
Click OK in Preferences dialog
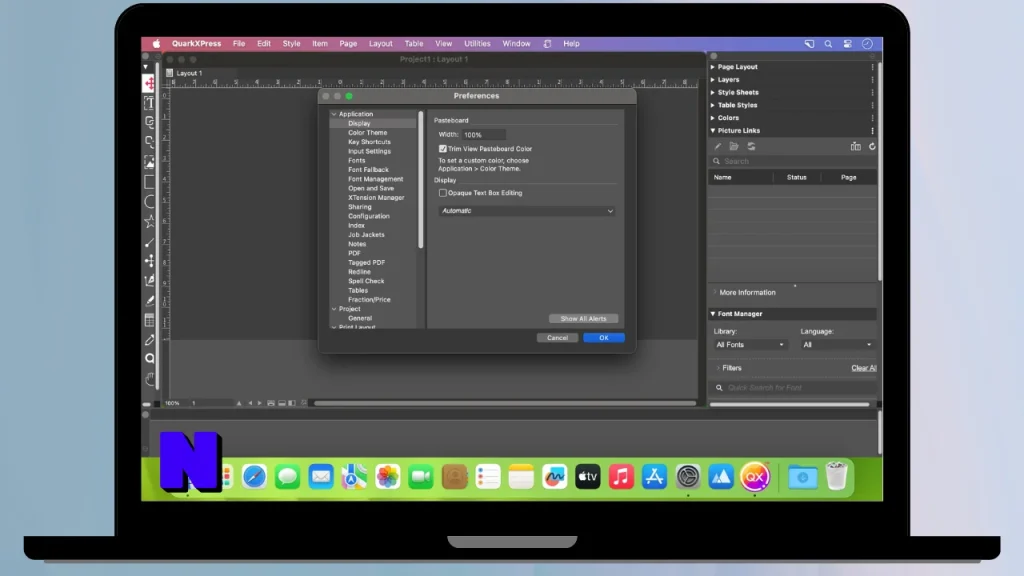click(x=603, y=338)
